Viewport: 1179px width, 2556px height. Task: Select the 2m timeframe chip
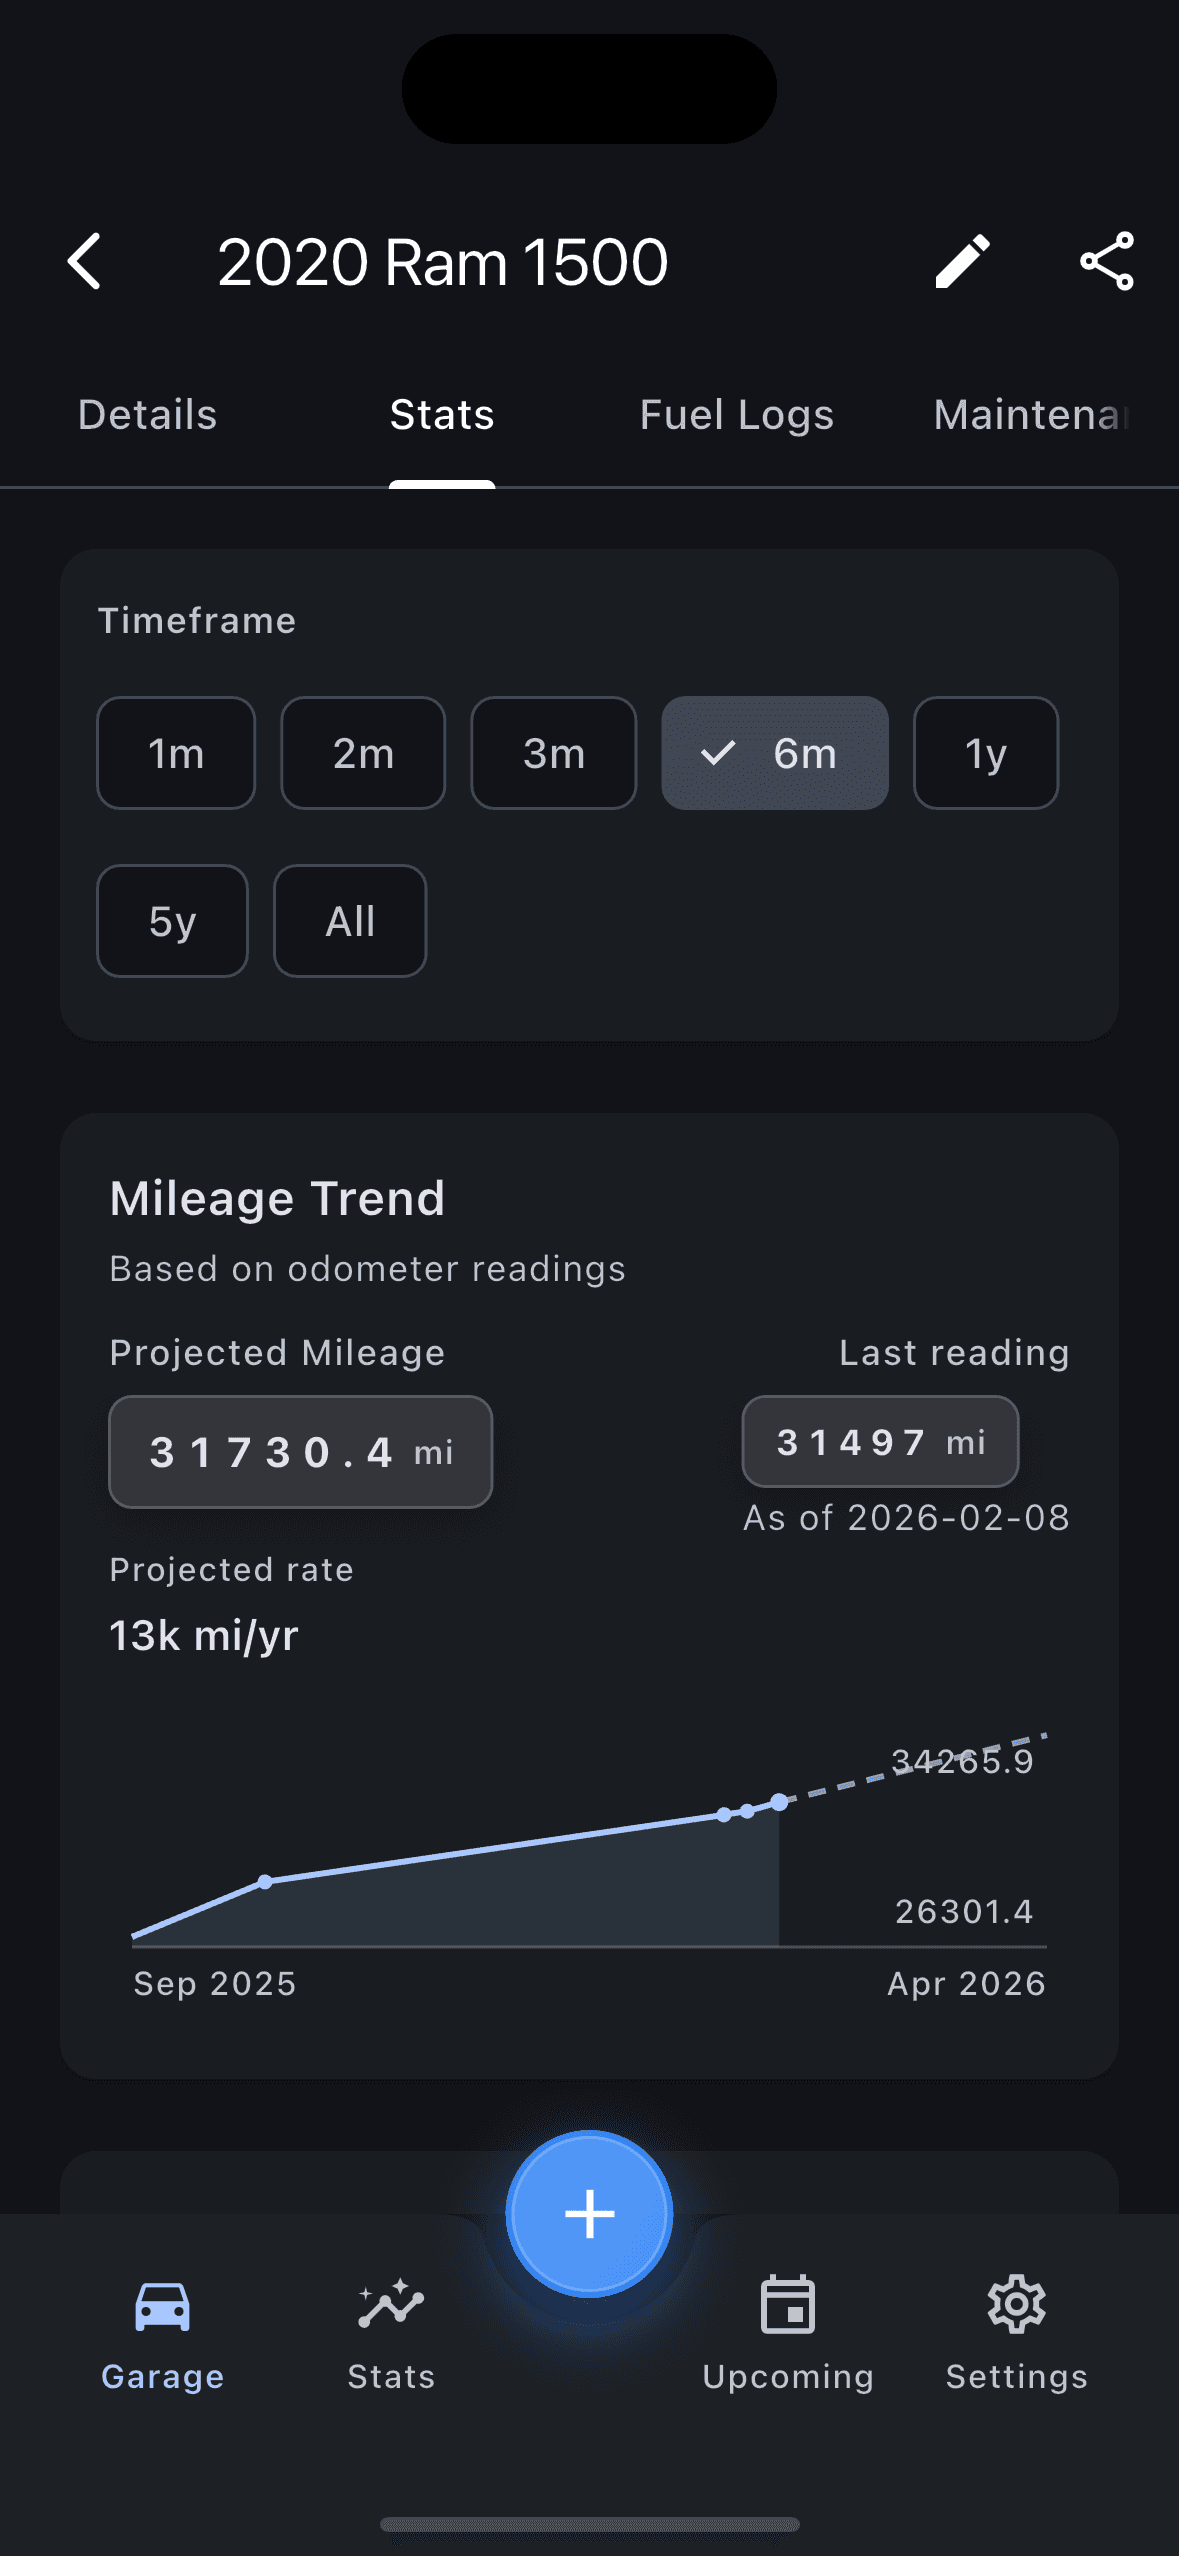point(363,753)
